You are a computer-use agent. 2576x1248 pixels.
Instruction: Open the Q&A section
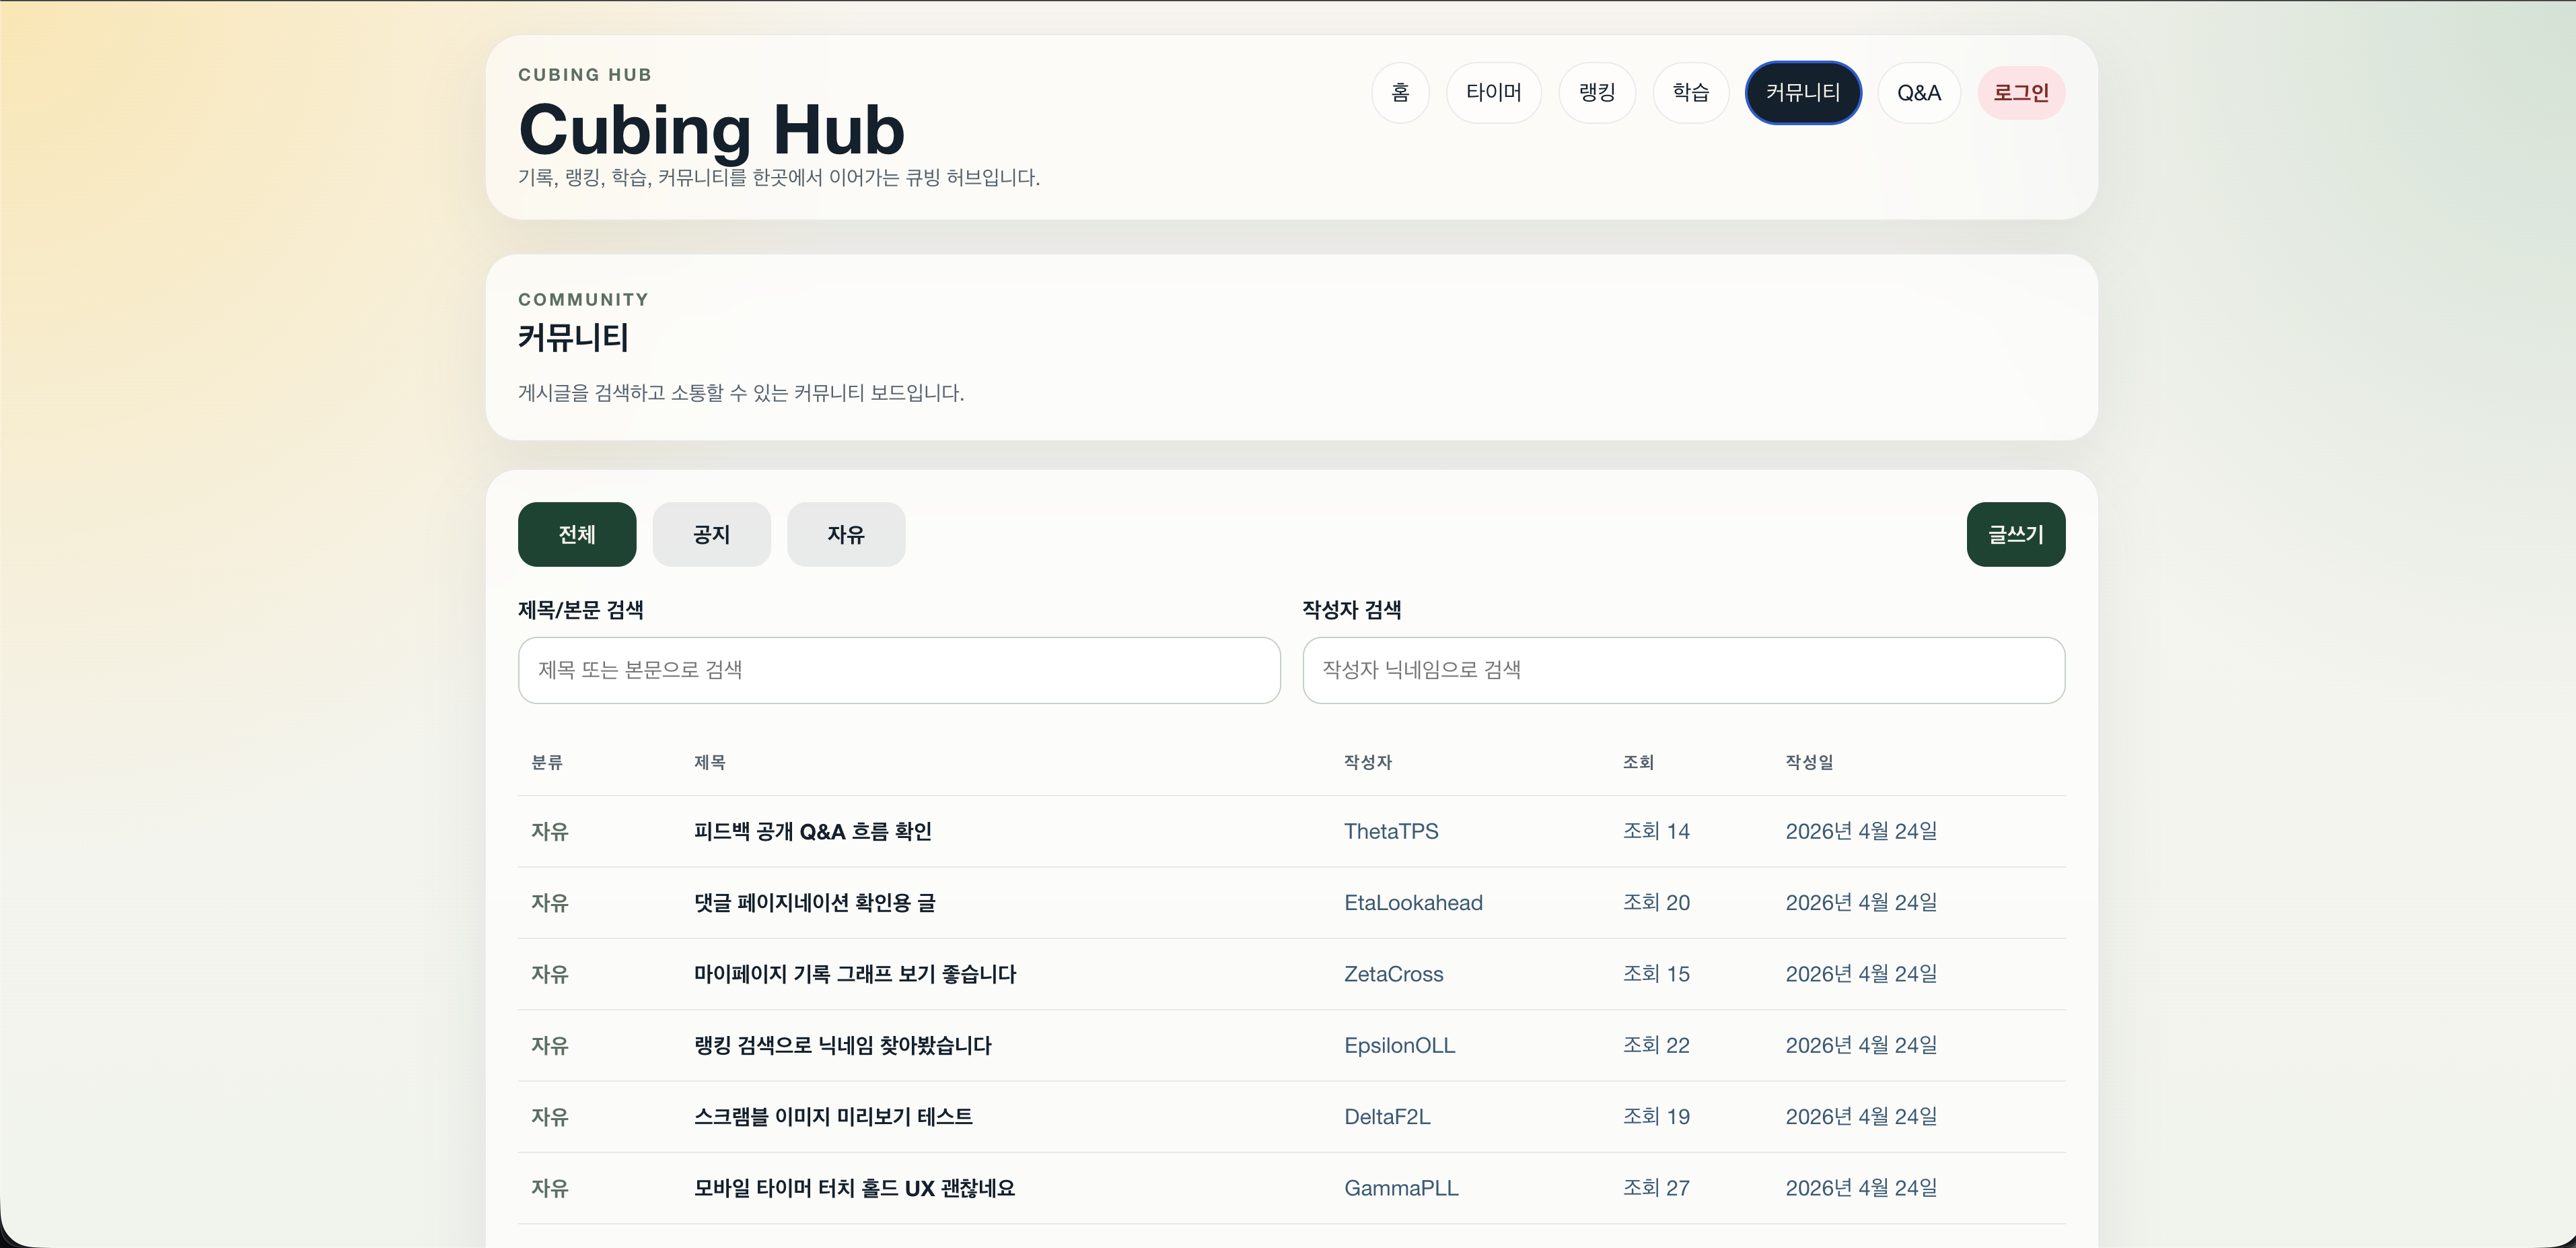tap(1918, 92)
